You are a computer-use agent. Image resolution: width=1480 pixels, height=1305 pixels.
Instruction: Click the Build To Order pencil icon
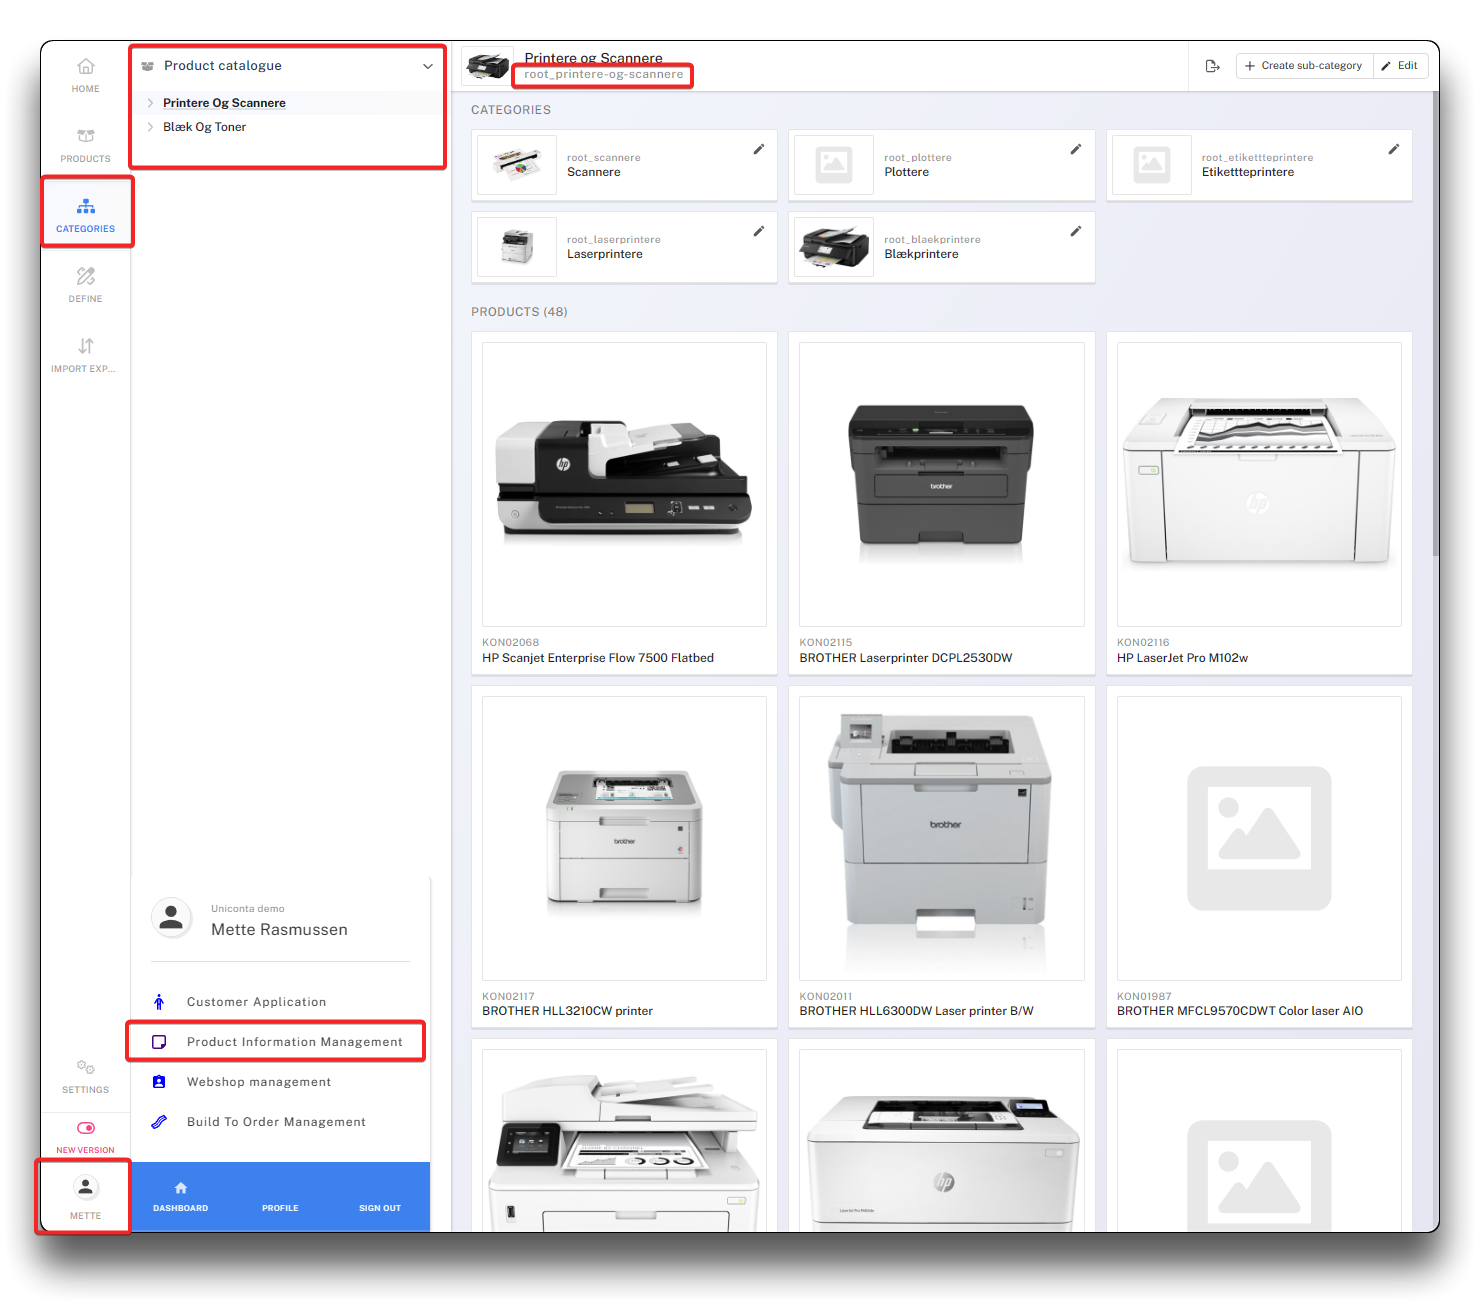[x=159, y=1122]
